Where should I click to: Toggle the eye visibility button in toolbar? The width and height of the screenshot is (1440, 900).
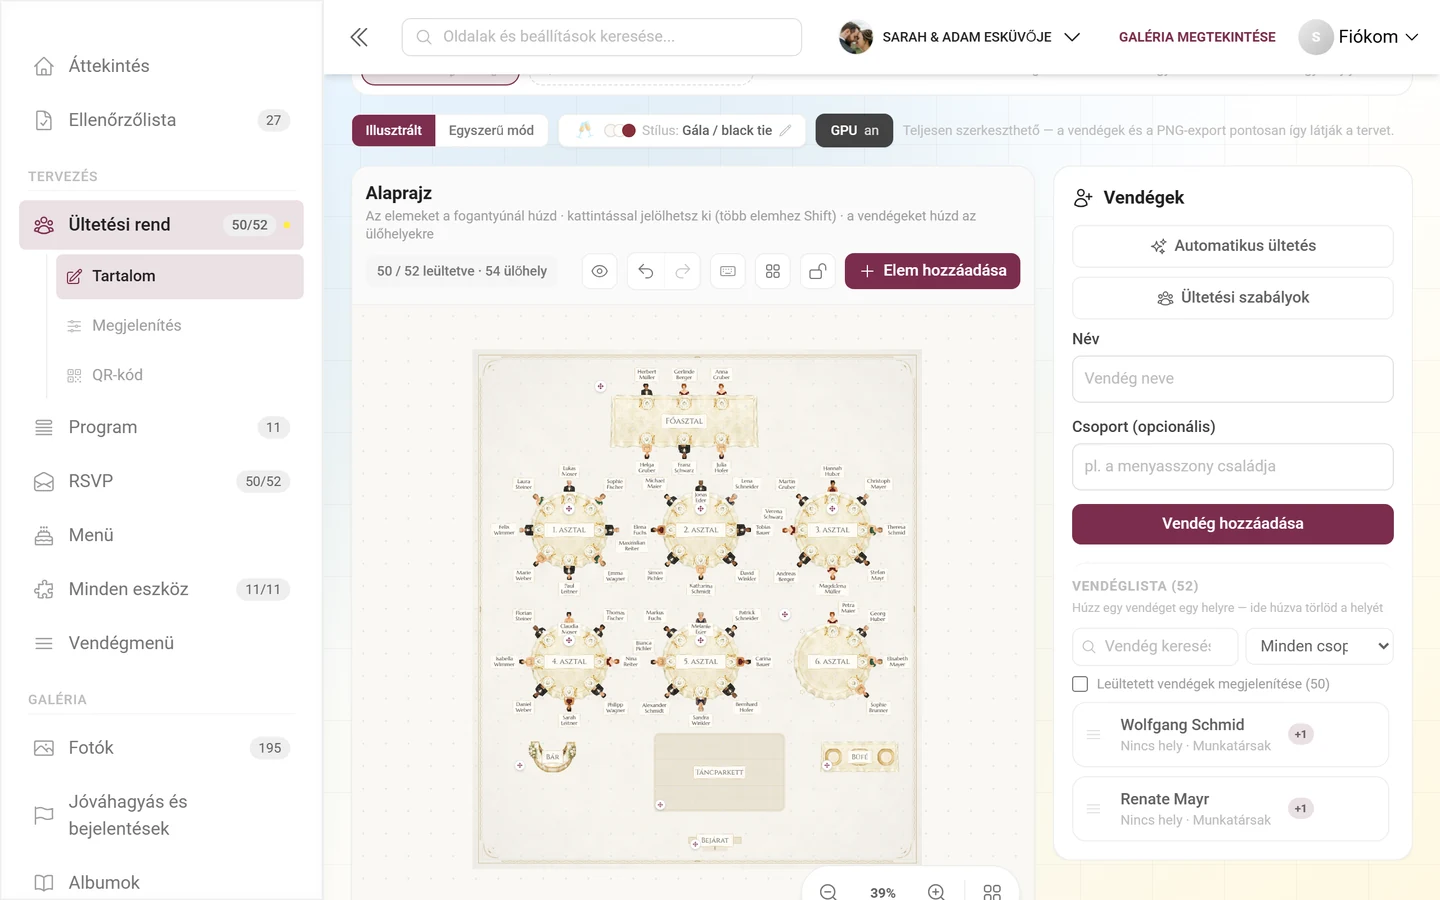pyautogui.click(x=600, y=271)
